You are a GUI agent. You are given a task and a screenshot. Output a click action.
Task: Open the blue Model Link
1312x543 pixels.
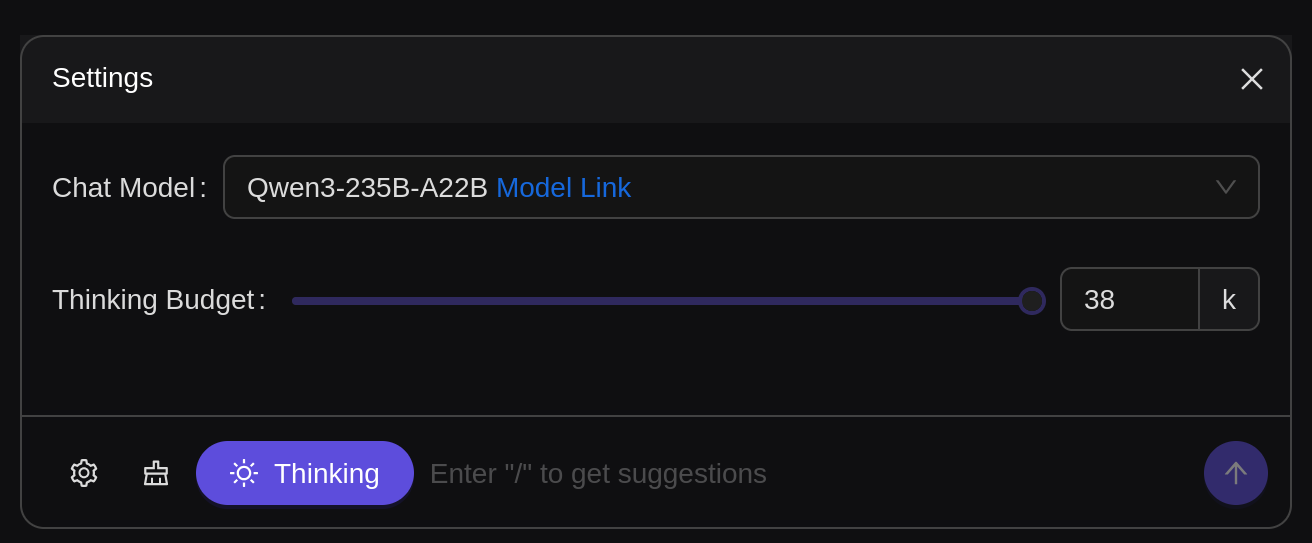(563, 188)
